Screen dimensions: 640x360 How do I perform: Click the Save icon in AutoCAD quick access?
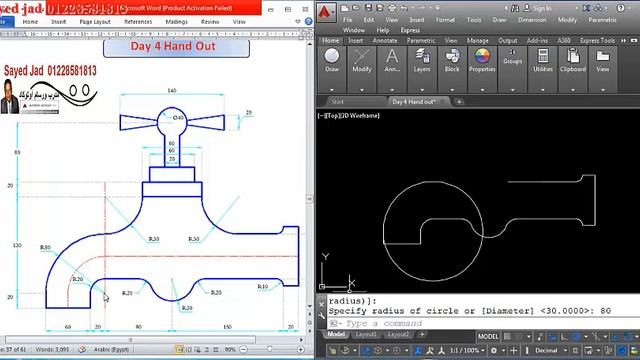(368, 8)
